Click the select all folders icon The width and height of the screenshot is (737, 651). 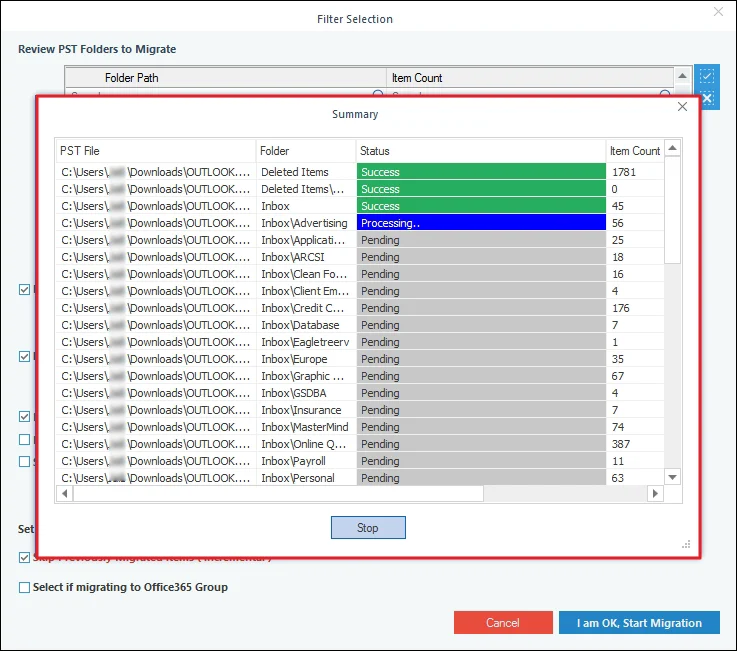[x=706, y=75]
